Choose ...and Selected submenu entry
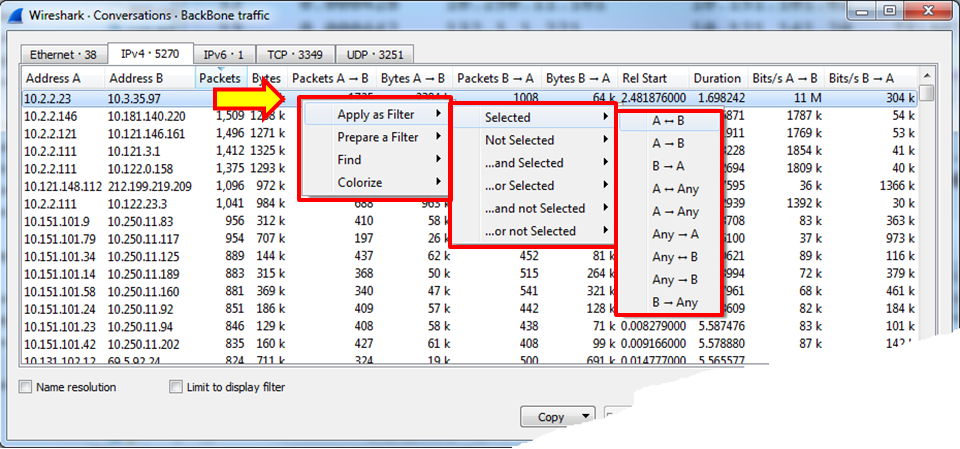960x449 pixels. 533,163
